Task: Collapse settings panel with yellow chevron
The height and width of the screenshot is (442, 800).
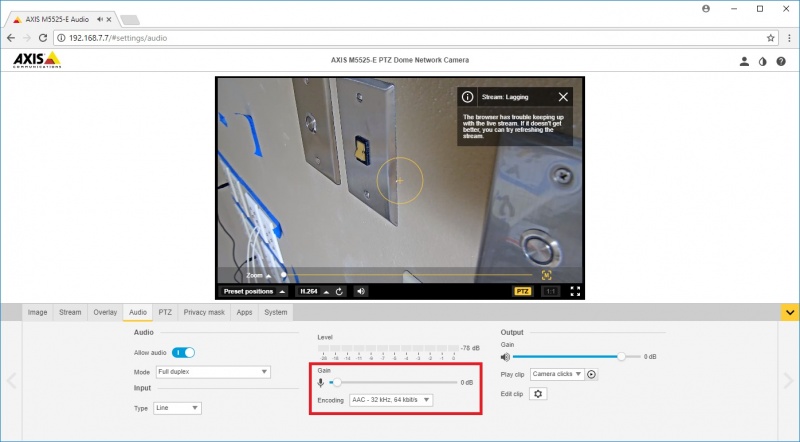Action: coord(790,312)
